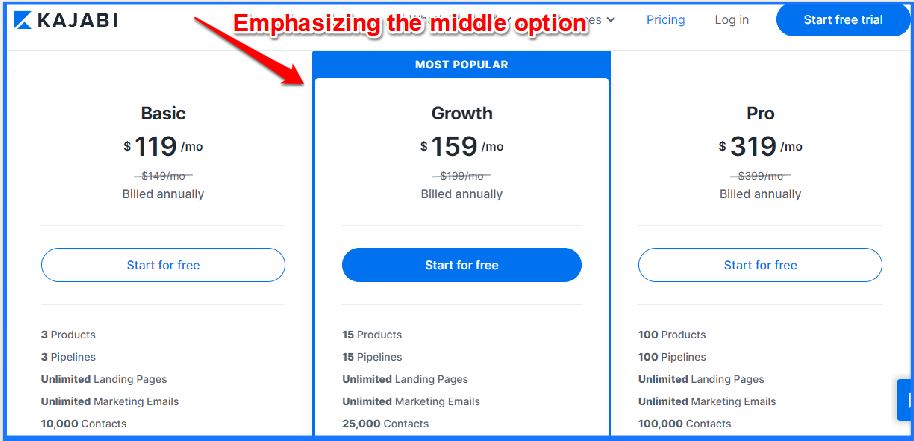
Task: Click the MOST POPULAR banner
Action: click(462, 65)
